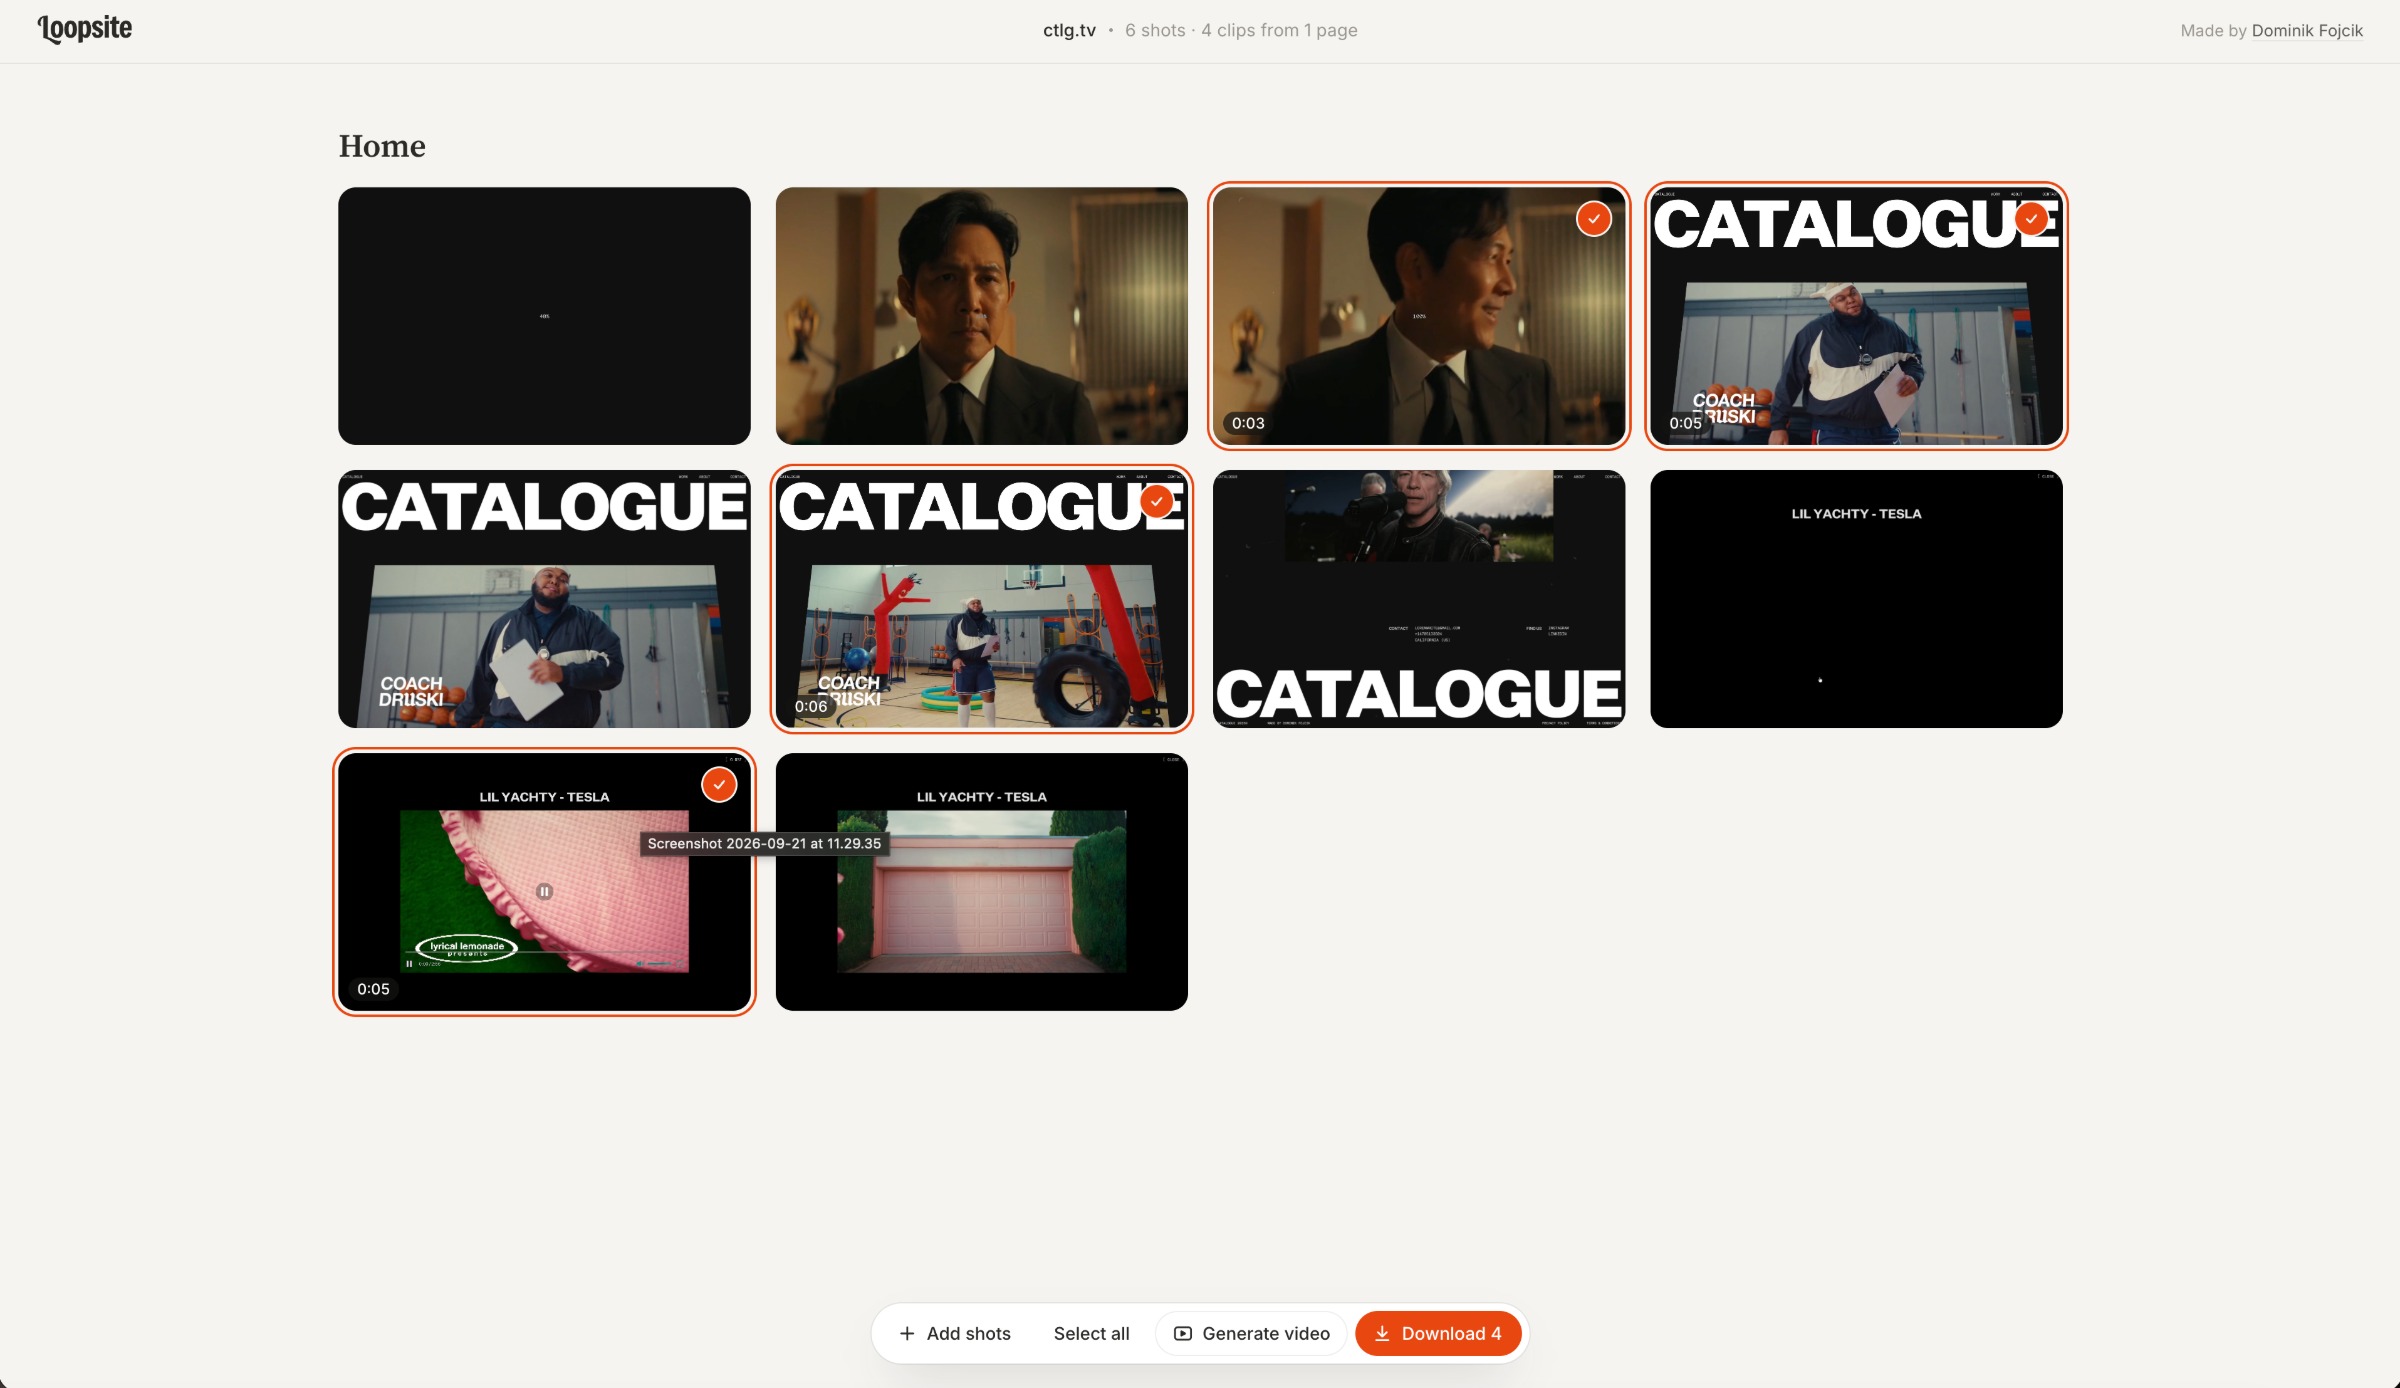Uncheck the Coach Druski 0:05 clip checkmark
Image resolution: width=2400 pixels, height=1388 pixels.
click(2031, 219)
